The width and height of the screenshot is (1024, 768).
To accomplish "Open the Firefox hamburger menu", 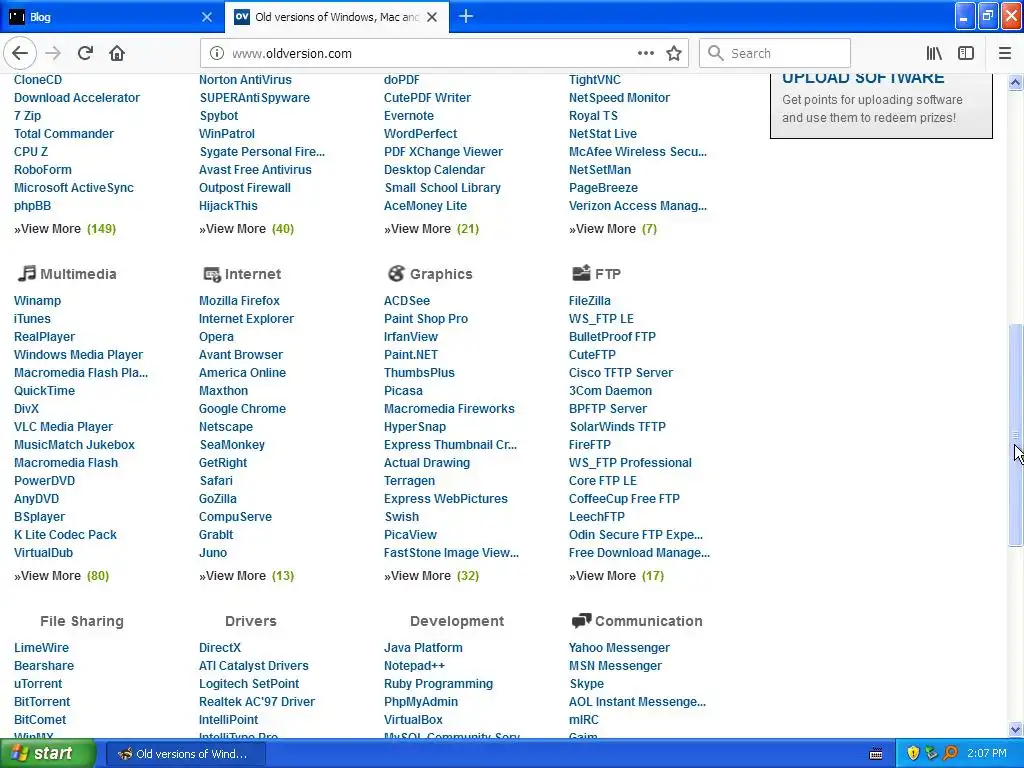I will 1005,53.
